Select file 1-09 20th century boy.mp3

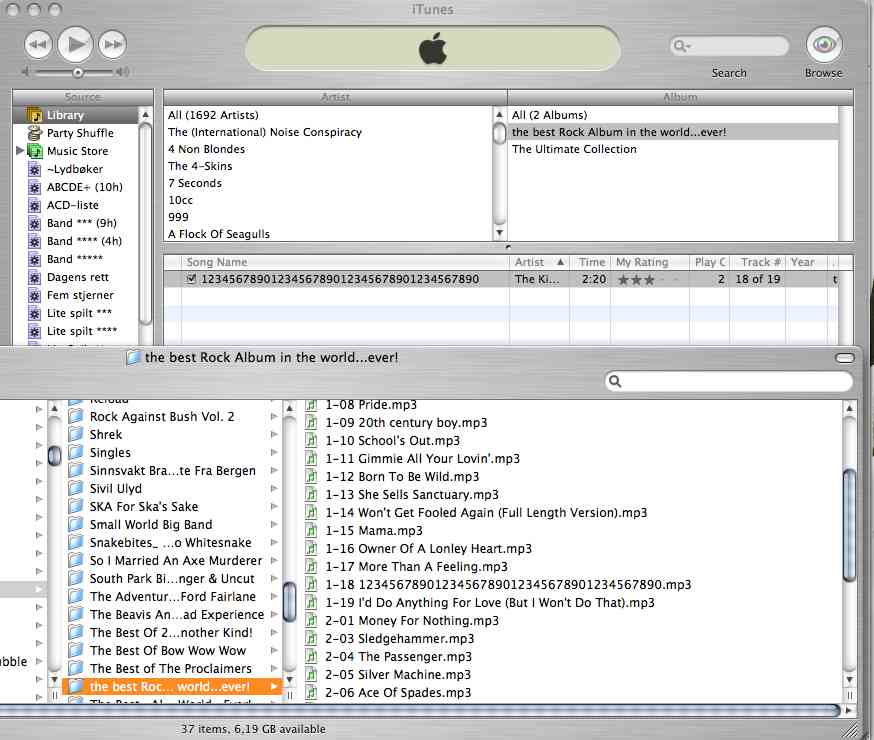click(406, 422)
